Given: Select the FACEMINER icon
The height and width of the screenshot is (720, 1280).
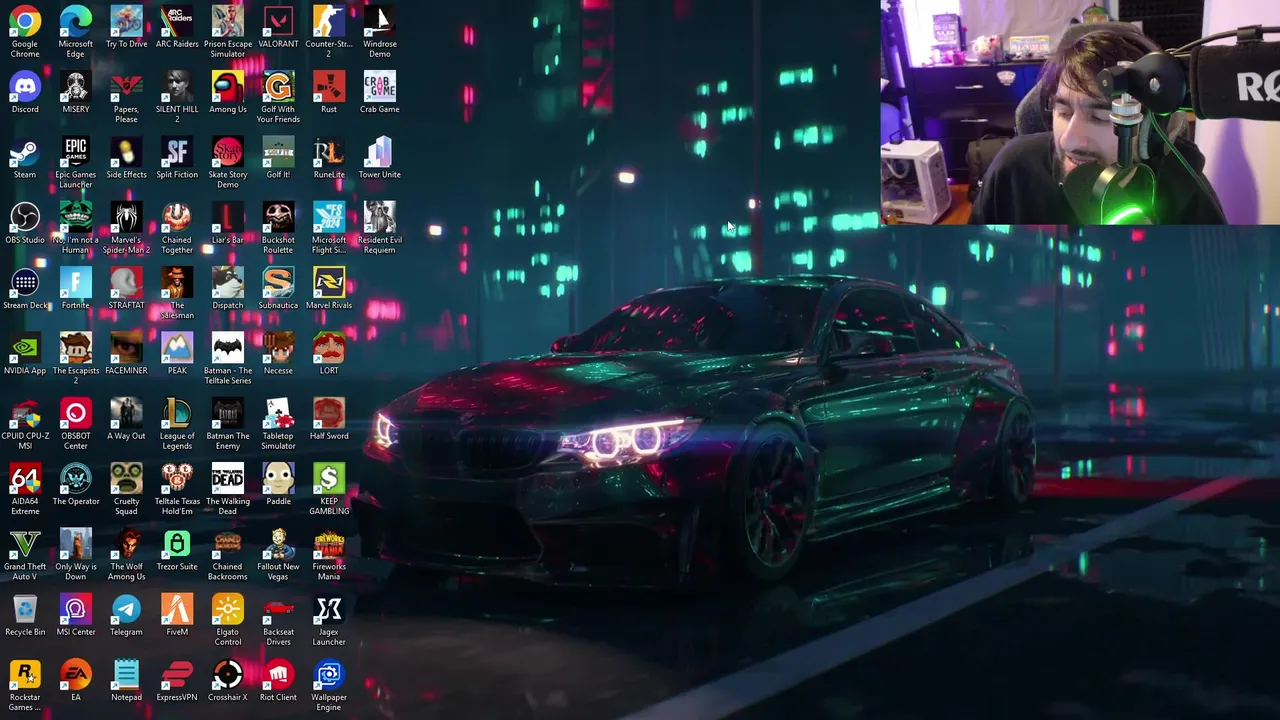Looking at the screenshot, I should (126, 348).
